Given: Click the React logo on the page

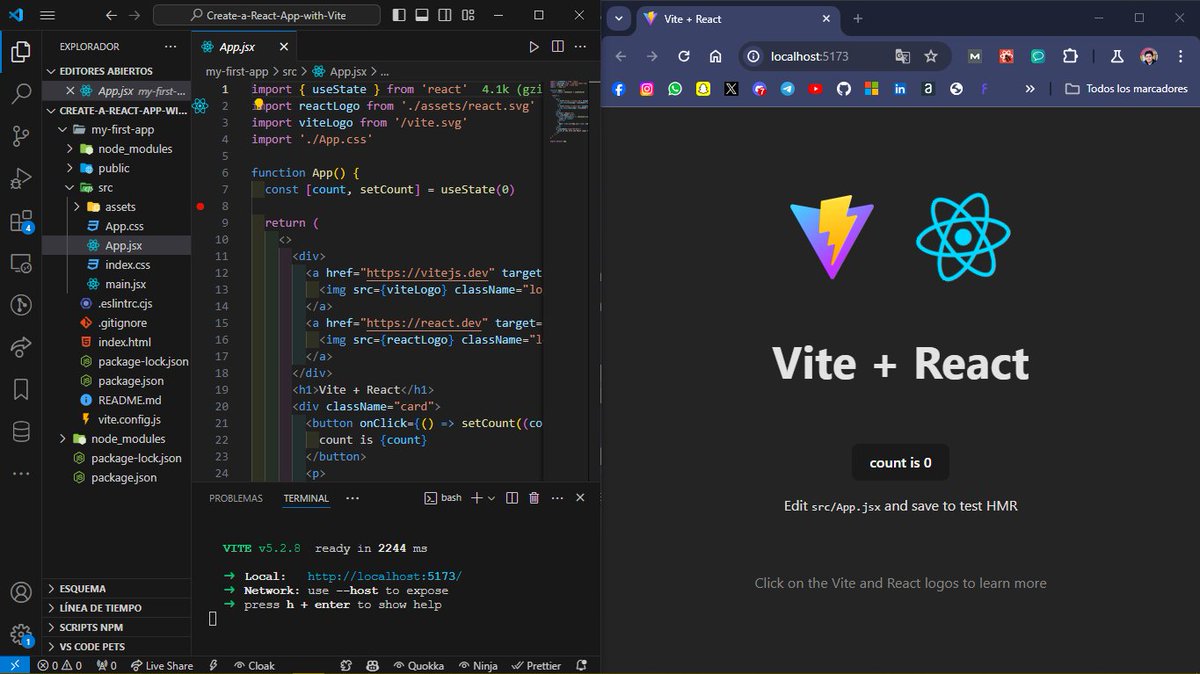Looking at the screenshot, I should (963, 237).
